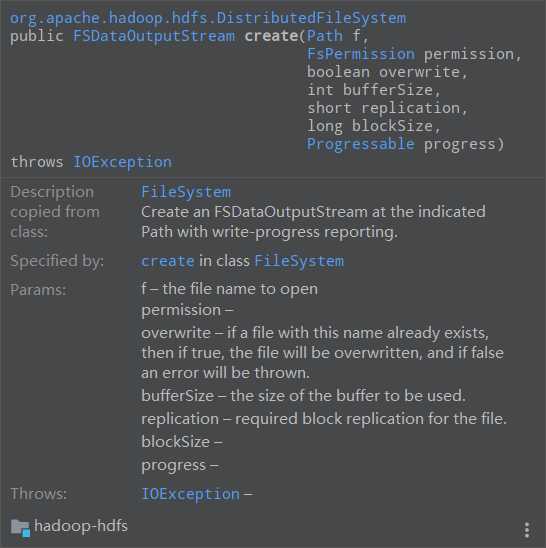546x548 pixels.
Task: Click IOException in the Throws section
Action: point(191,494)
